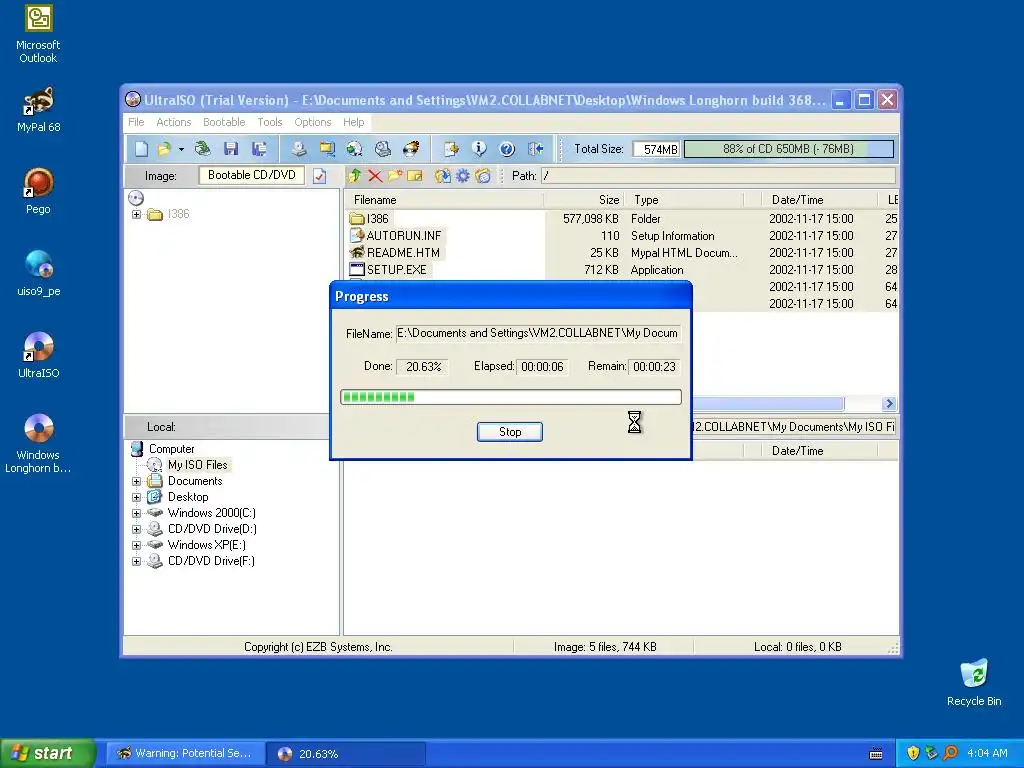Screen dimensions: 1024x768
Task: Open the File menu
Action: [136, 122]
